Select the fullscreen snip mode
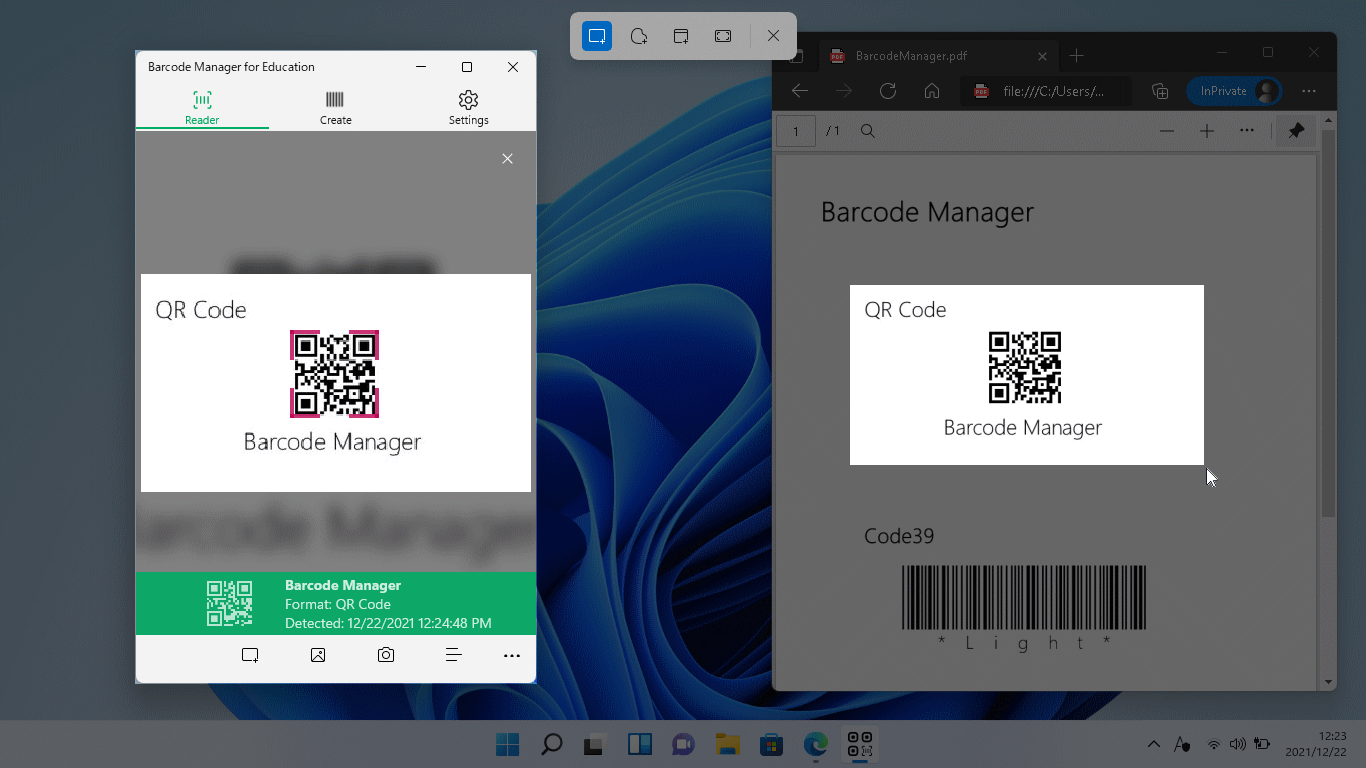 pyautogui.click(x=722, y=35)
